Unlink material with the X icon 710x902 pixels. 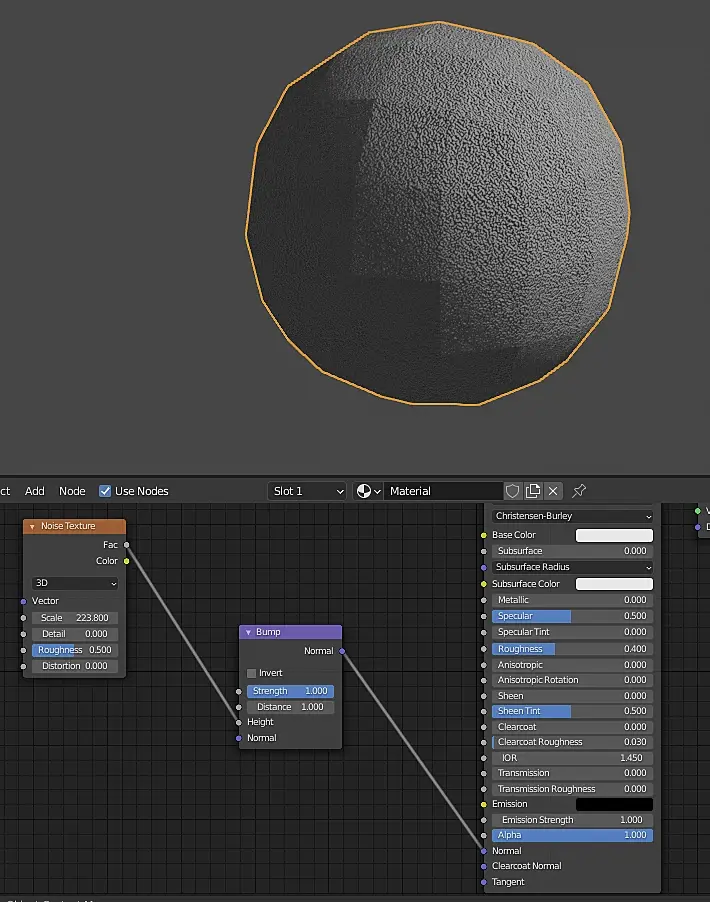[553, 491]
